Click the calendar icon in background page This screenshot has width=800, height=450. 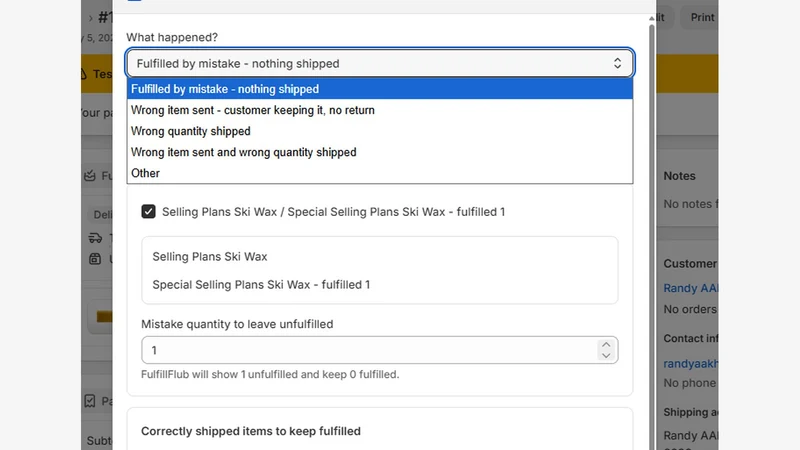[95, 259]
